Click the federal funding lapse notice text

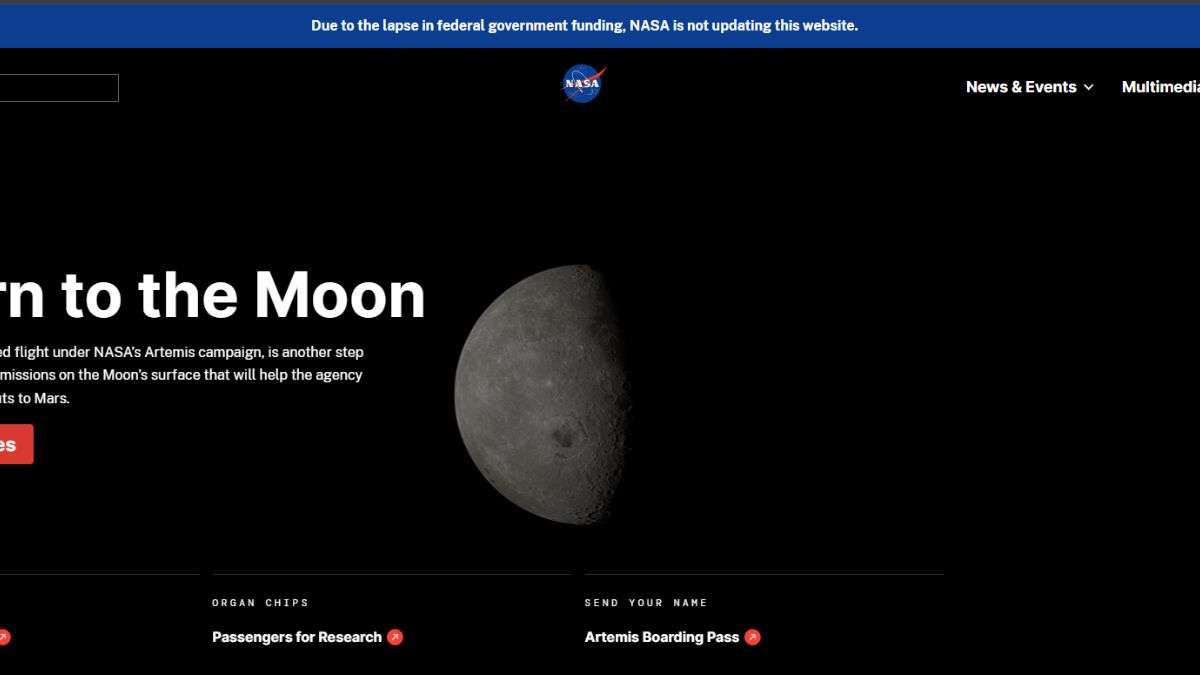click(584, 26)
